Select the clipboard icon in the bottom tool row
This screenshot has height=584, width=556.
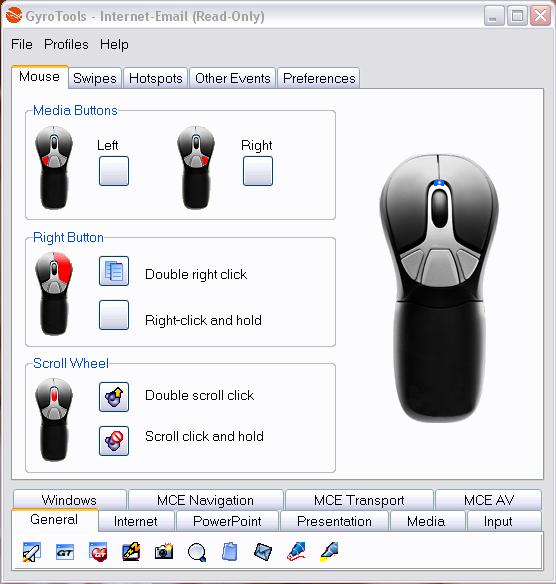coord(230,552)
